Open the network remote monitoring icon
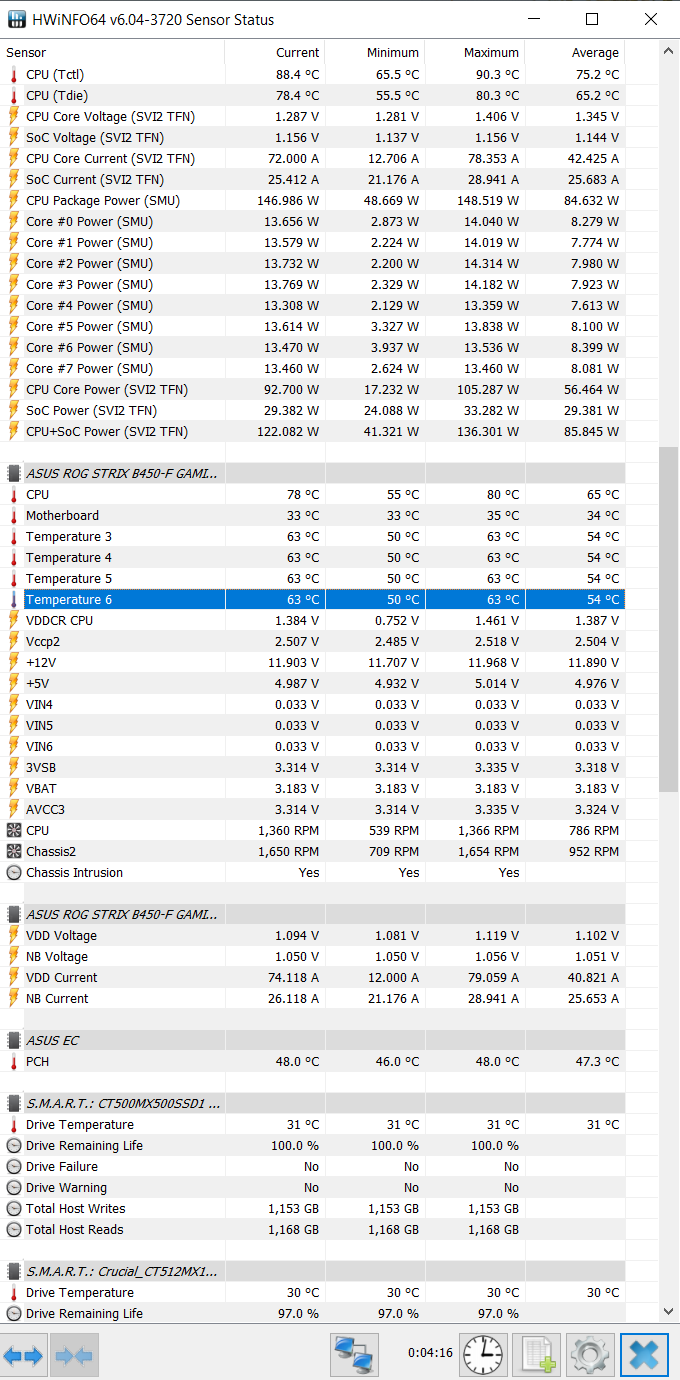 tap(354, 1356)
